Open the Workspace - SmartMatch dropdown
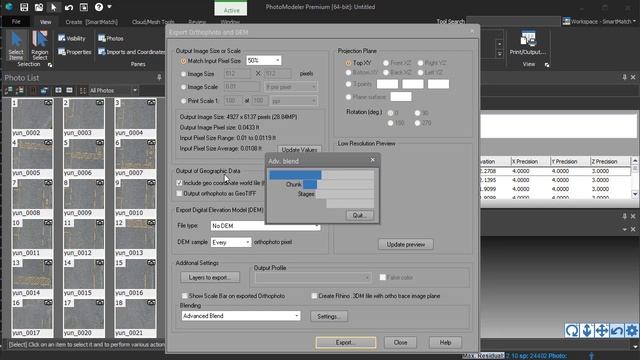Image resolution: width=640 pixels, height=360 pixels. [599, 21]
